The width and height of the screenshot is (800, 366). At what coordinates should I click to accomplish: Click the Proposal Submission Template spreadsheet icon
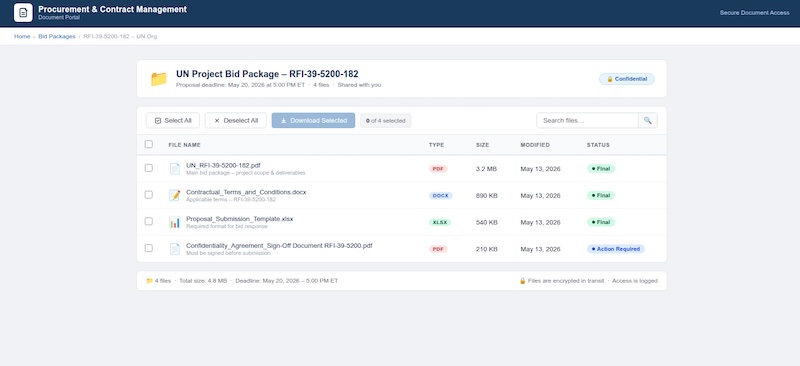(174, 223)
